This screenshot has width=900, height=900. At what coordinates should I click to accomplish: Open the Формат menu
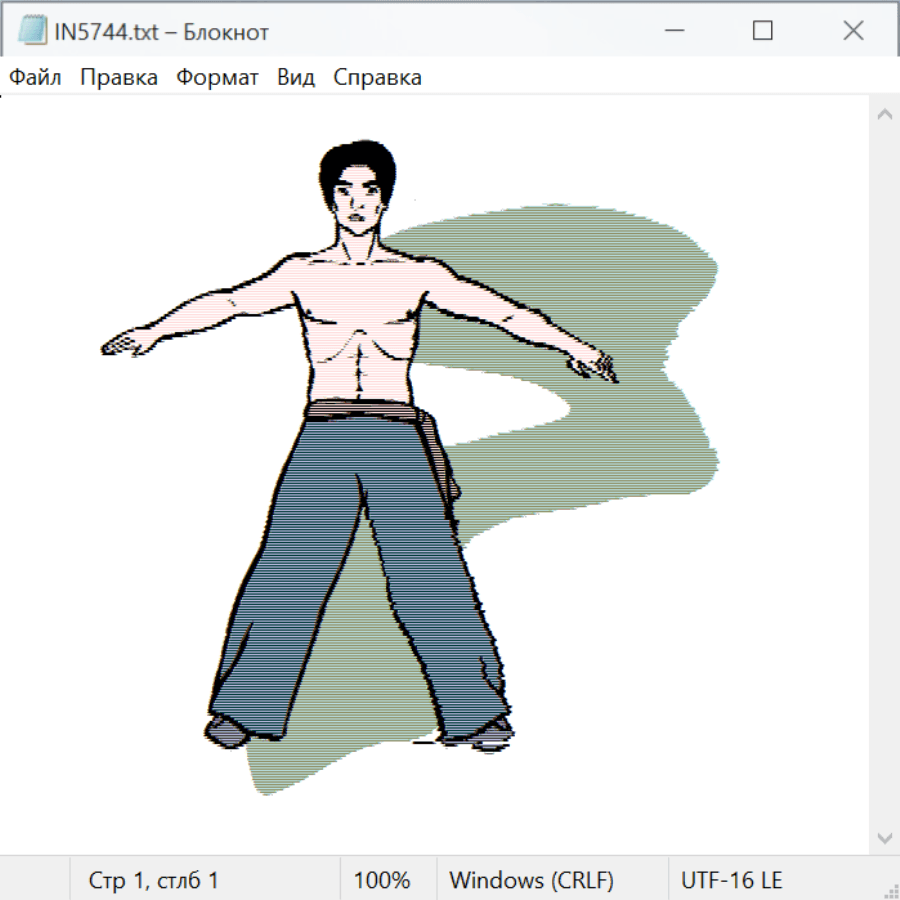[x=217, y=78]
